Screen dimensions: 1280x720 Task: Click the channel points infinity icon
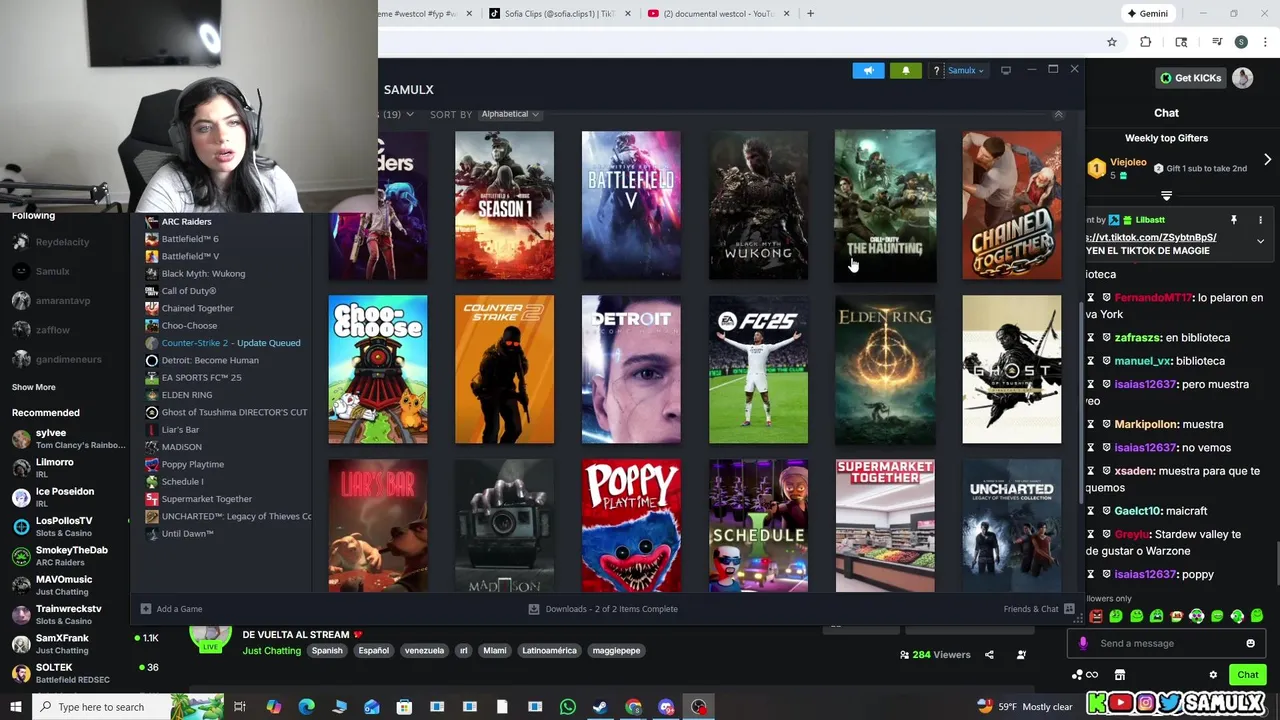click(1092, 675)
